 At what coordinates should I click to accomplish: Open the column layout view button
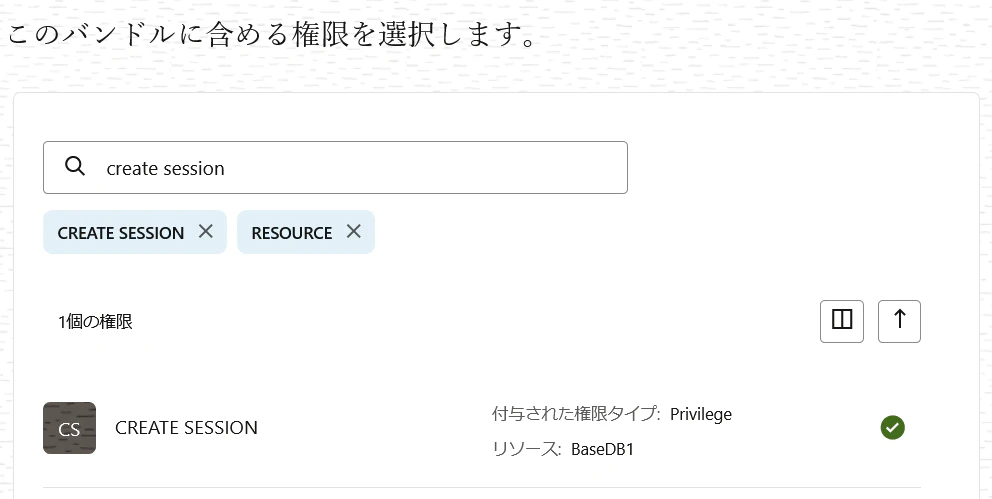point(841,321)
